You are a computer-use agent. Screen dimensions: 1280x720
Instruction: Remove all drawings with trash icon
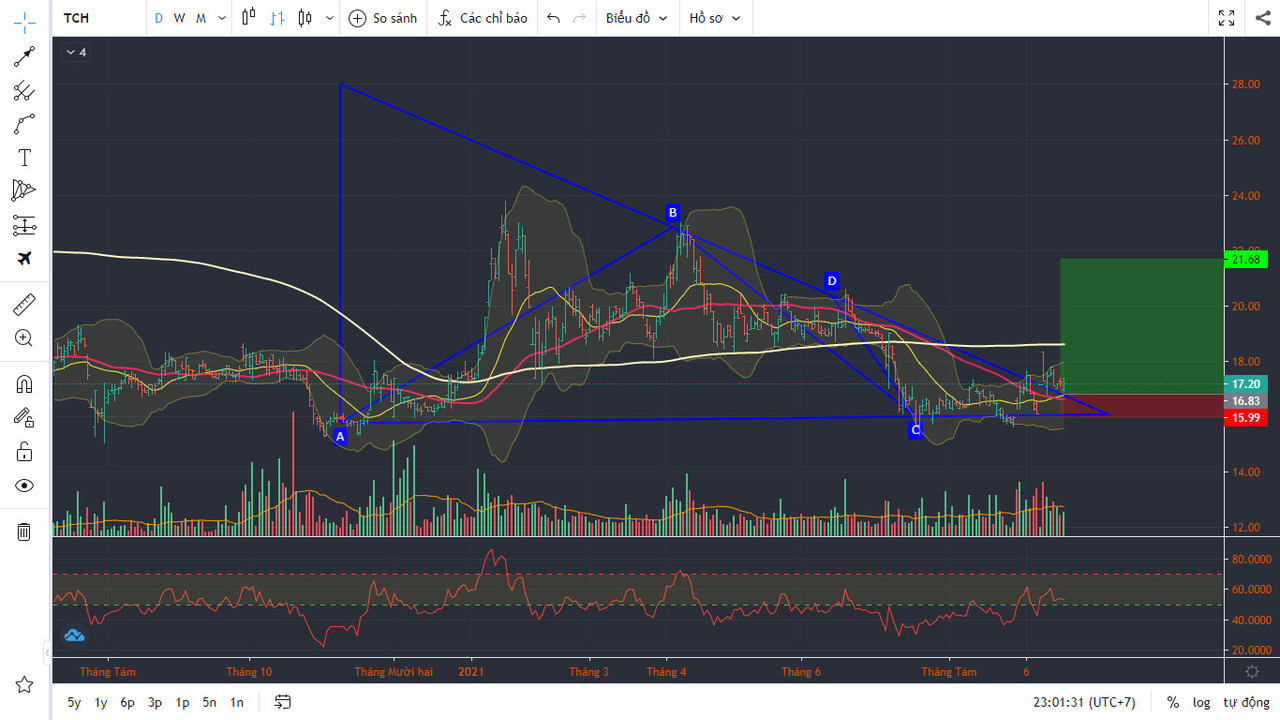[x=24, y=531]
